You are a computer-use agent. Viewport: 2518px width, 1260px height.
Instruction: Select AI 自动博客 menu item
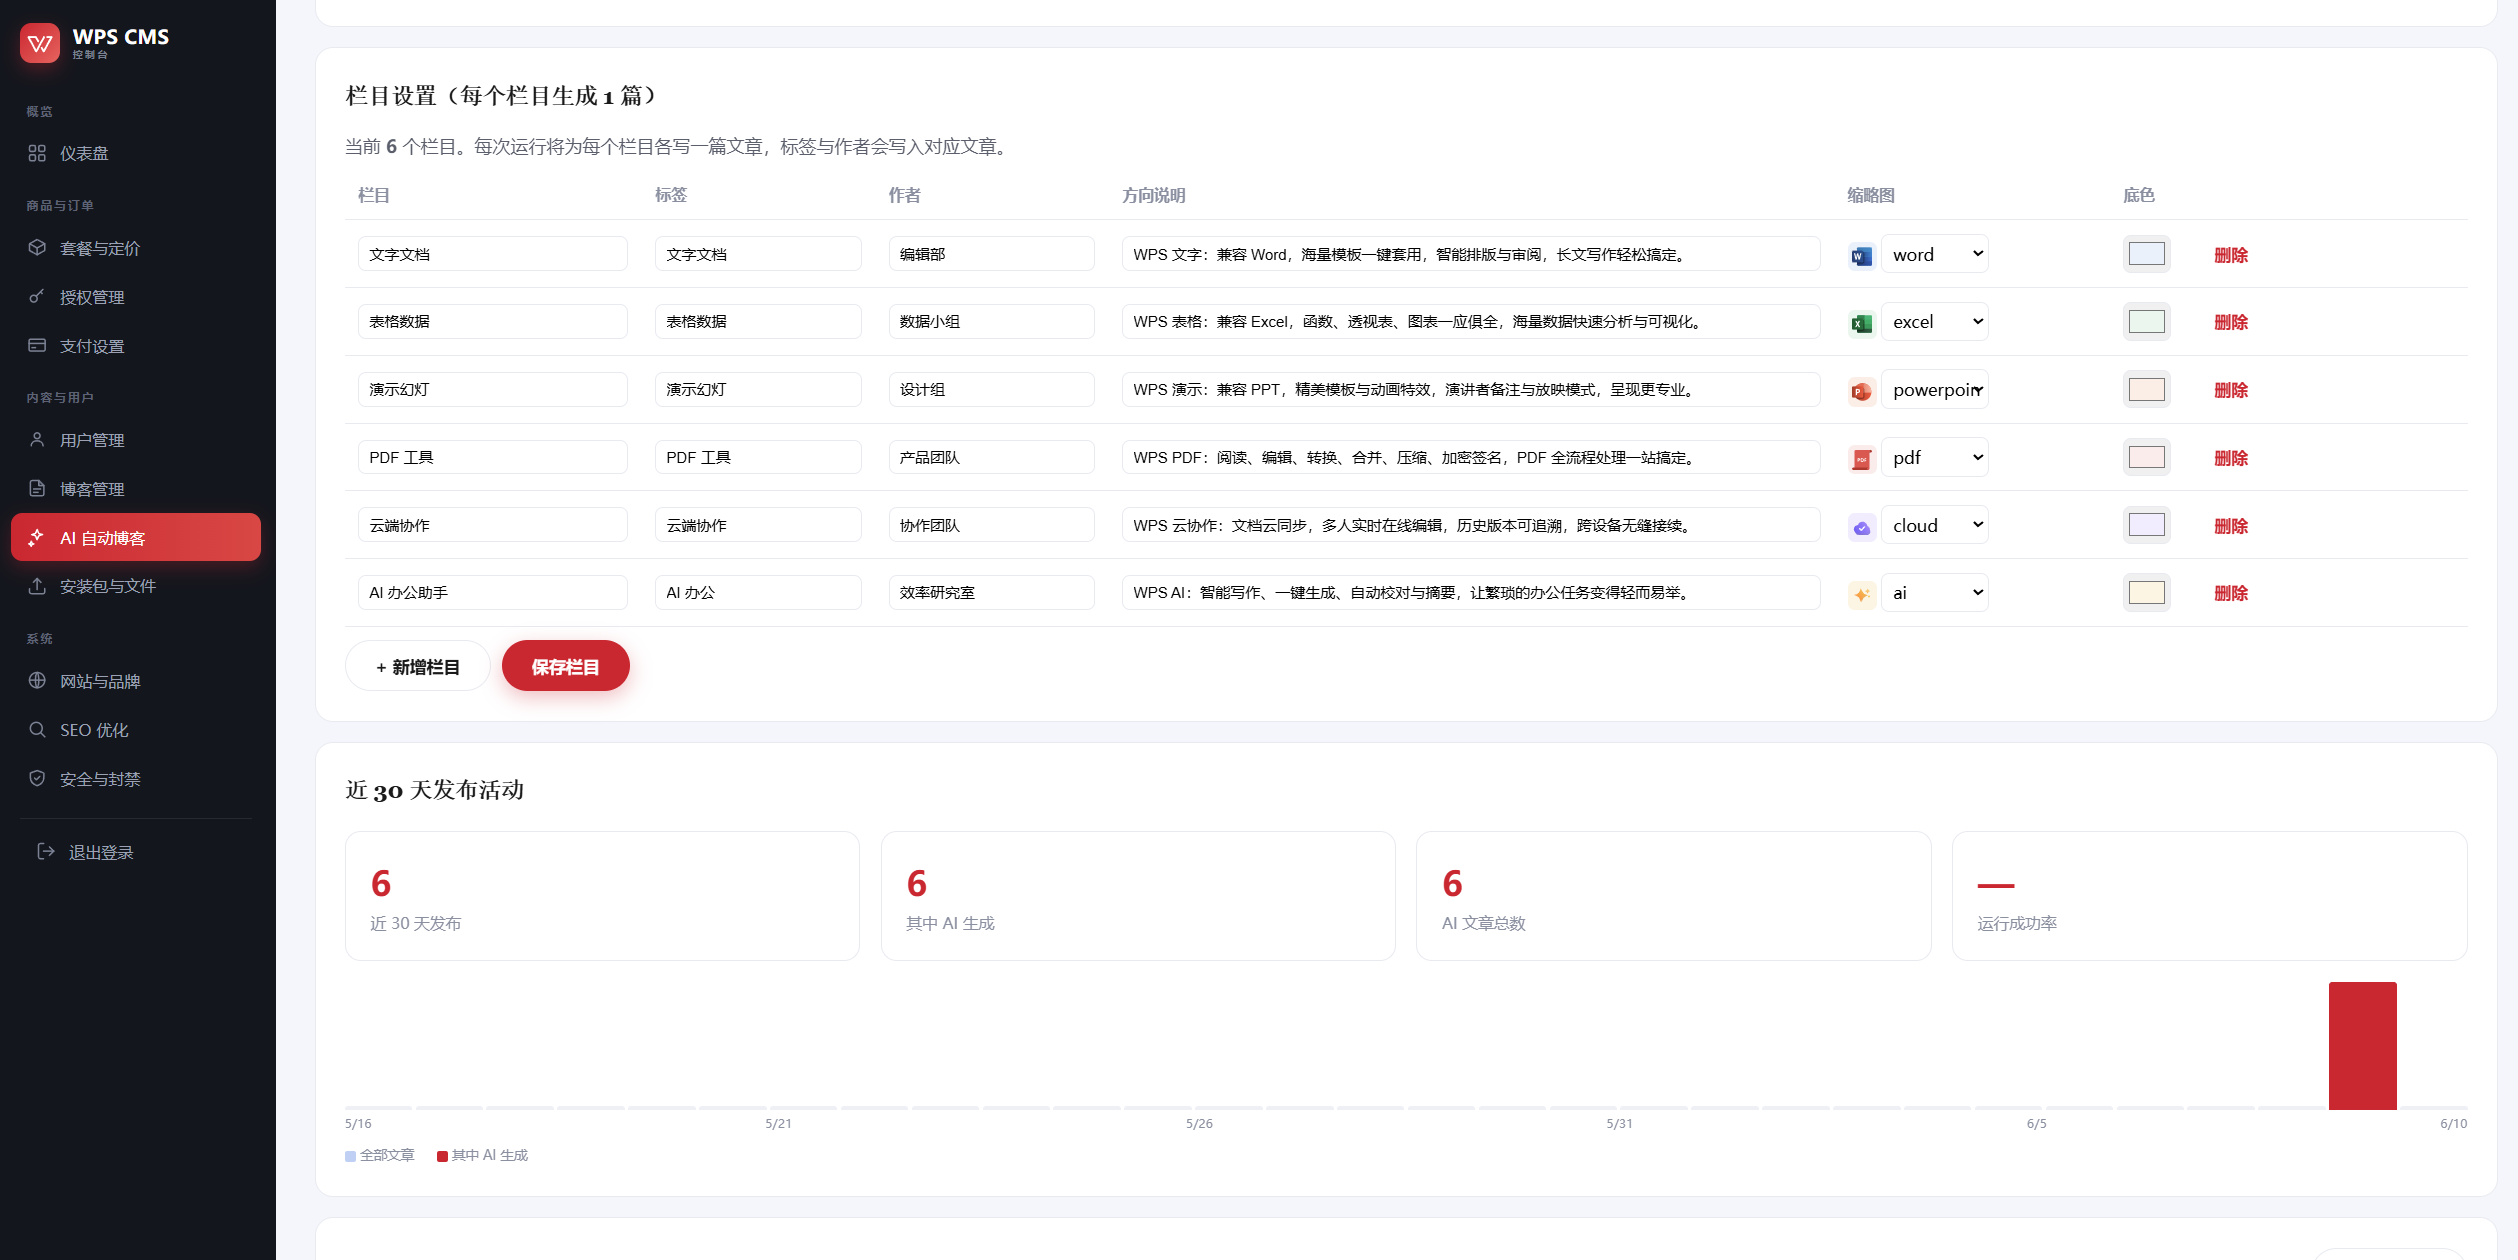(136, 537)
